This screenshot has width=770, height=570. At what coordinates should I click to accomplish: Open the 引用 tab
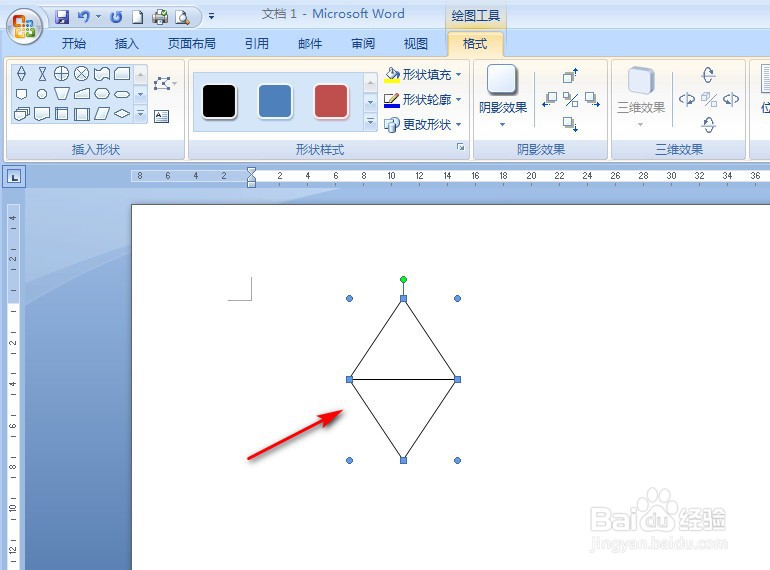click(x=257, y=44)
